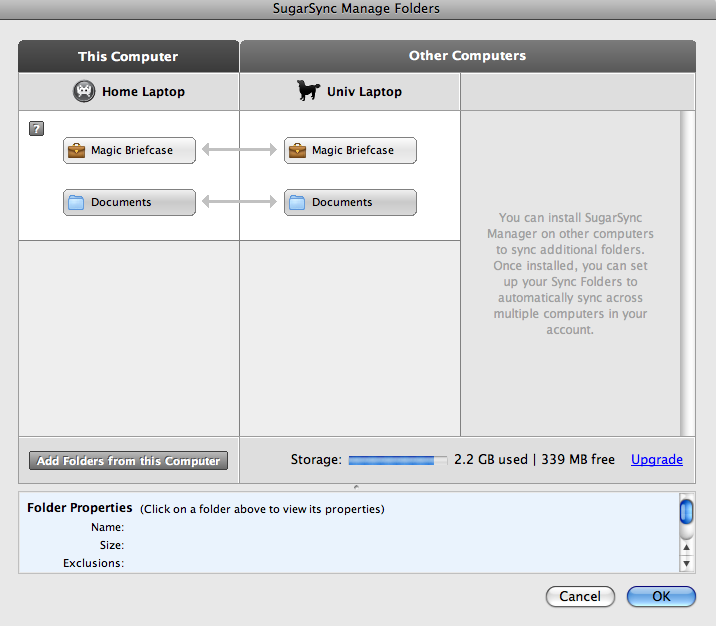The height and width of the screenshot is (626, 716).
Task: Click the storage usage progress bar
Action: pyautogui.click(x=398, y=460)
